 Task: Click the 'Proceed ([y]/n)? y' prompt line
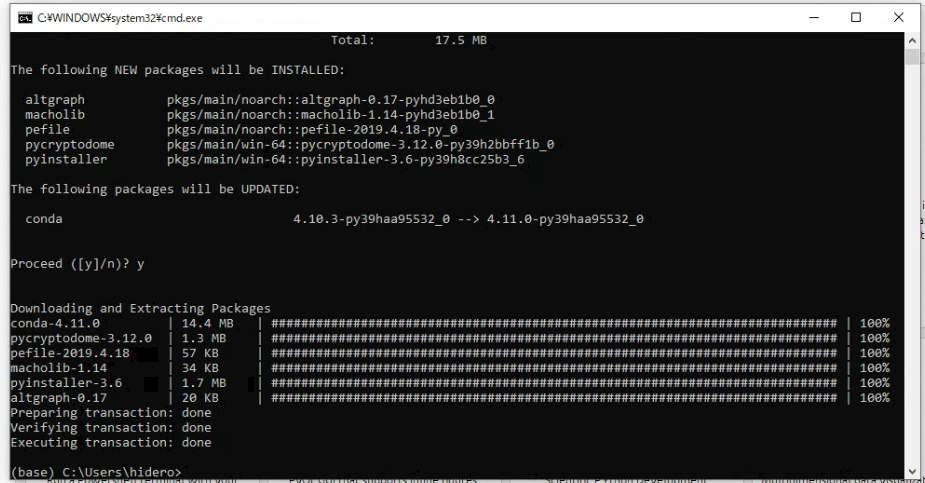click(77, 264)
